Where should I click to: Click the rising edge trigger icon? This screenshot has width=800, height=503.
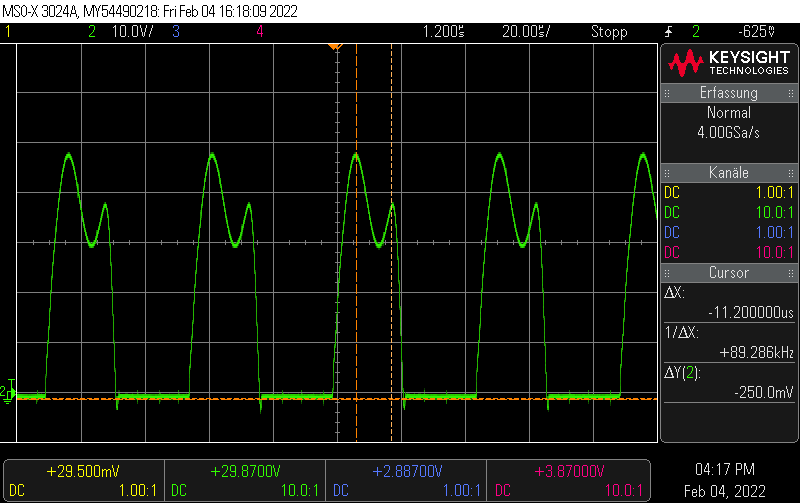click(x=668, y=32)
